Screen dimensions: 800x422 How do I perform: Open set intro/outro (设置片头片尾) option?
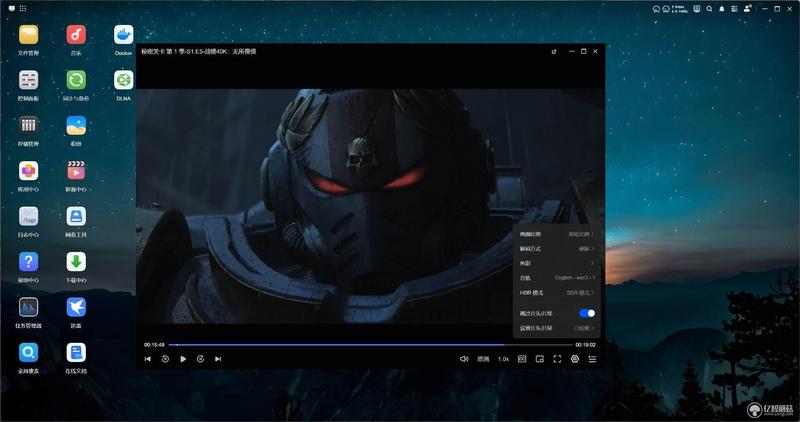(557, 328)
